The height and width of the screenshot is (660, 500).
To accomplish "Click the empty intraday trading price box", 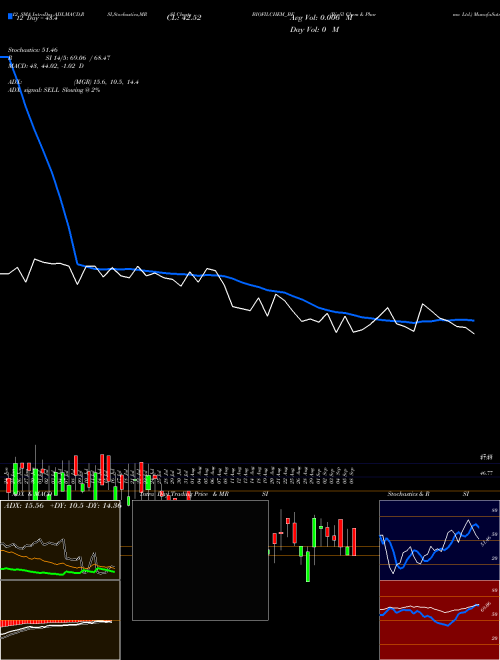I will (200, 560).
